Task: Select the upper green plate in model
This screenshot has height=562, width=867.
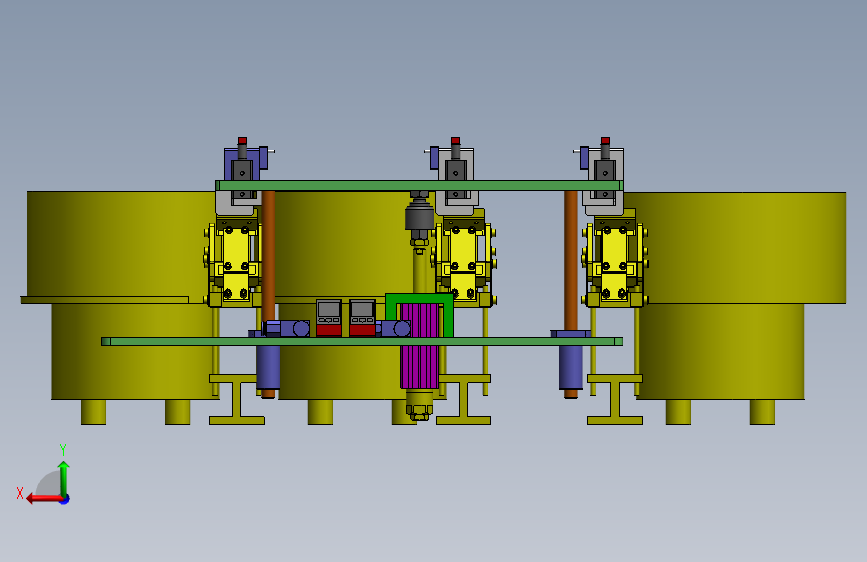Action: click(419, 186)
